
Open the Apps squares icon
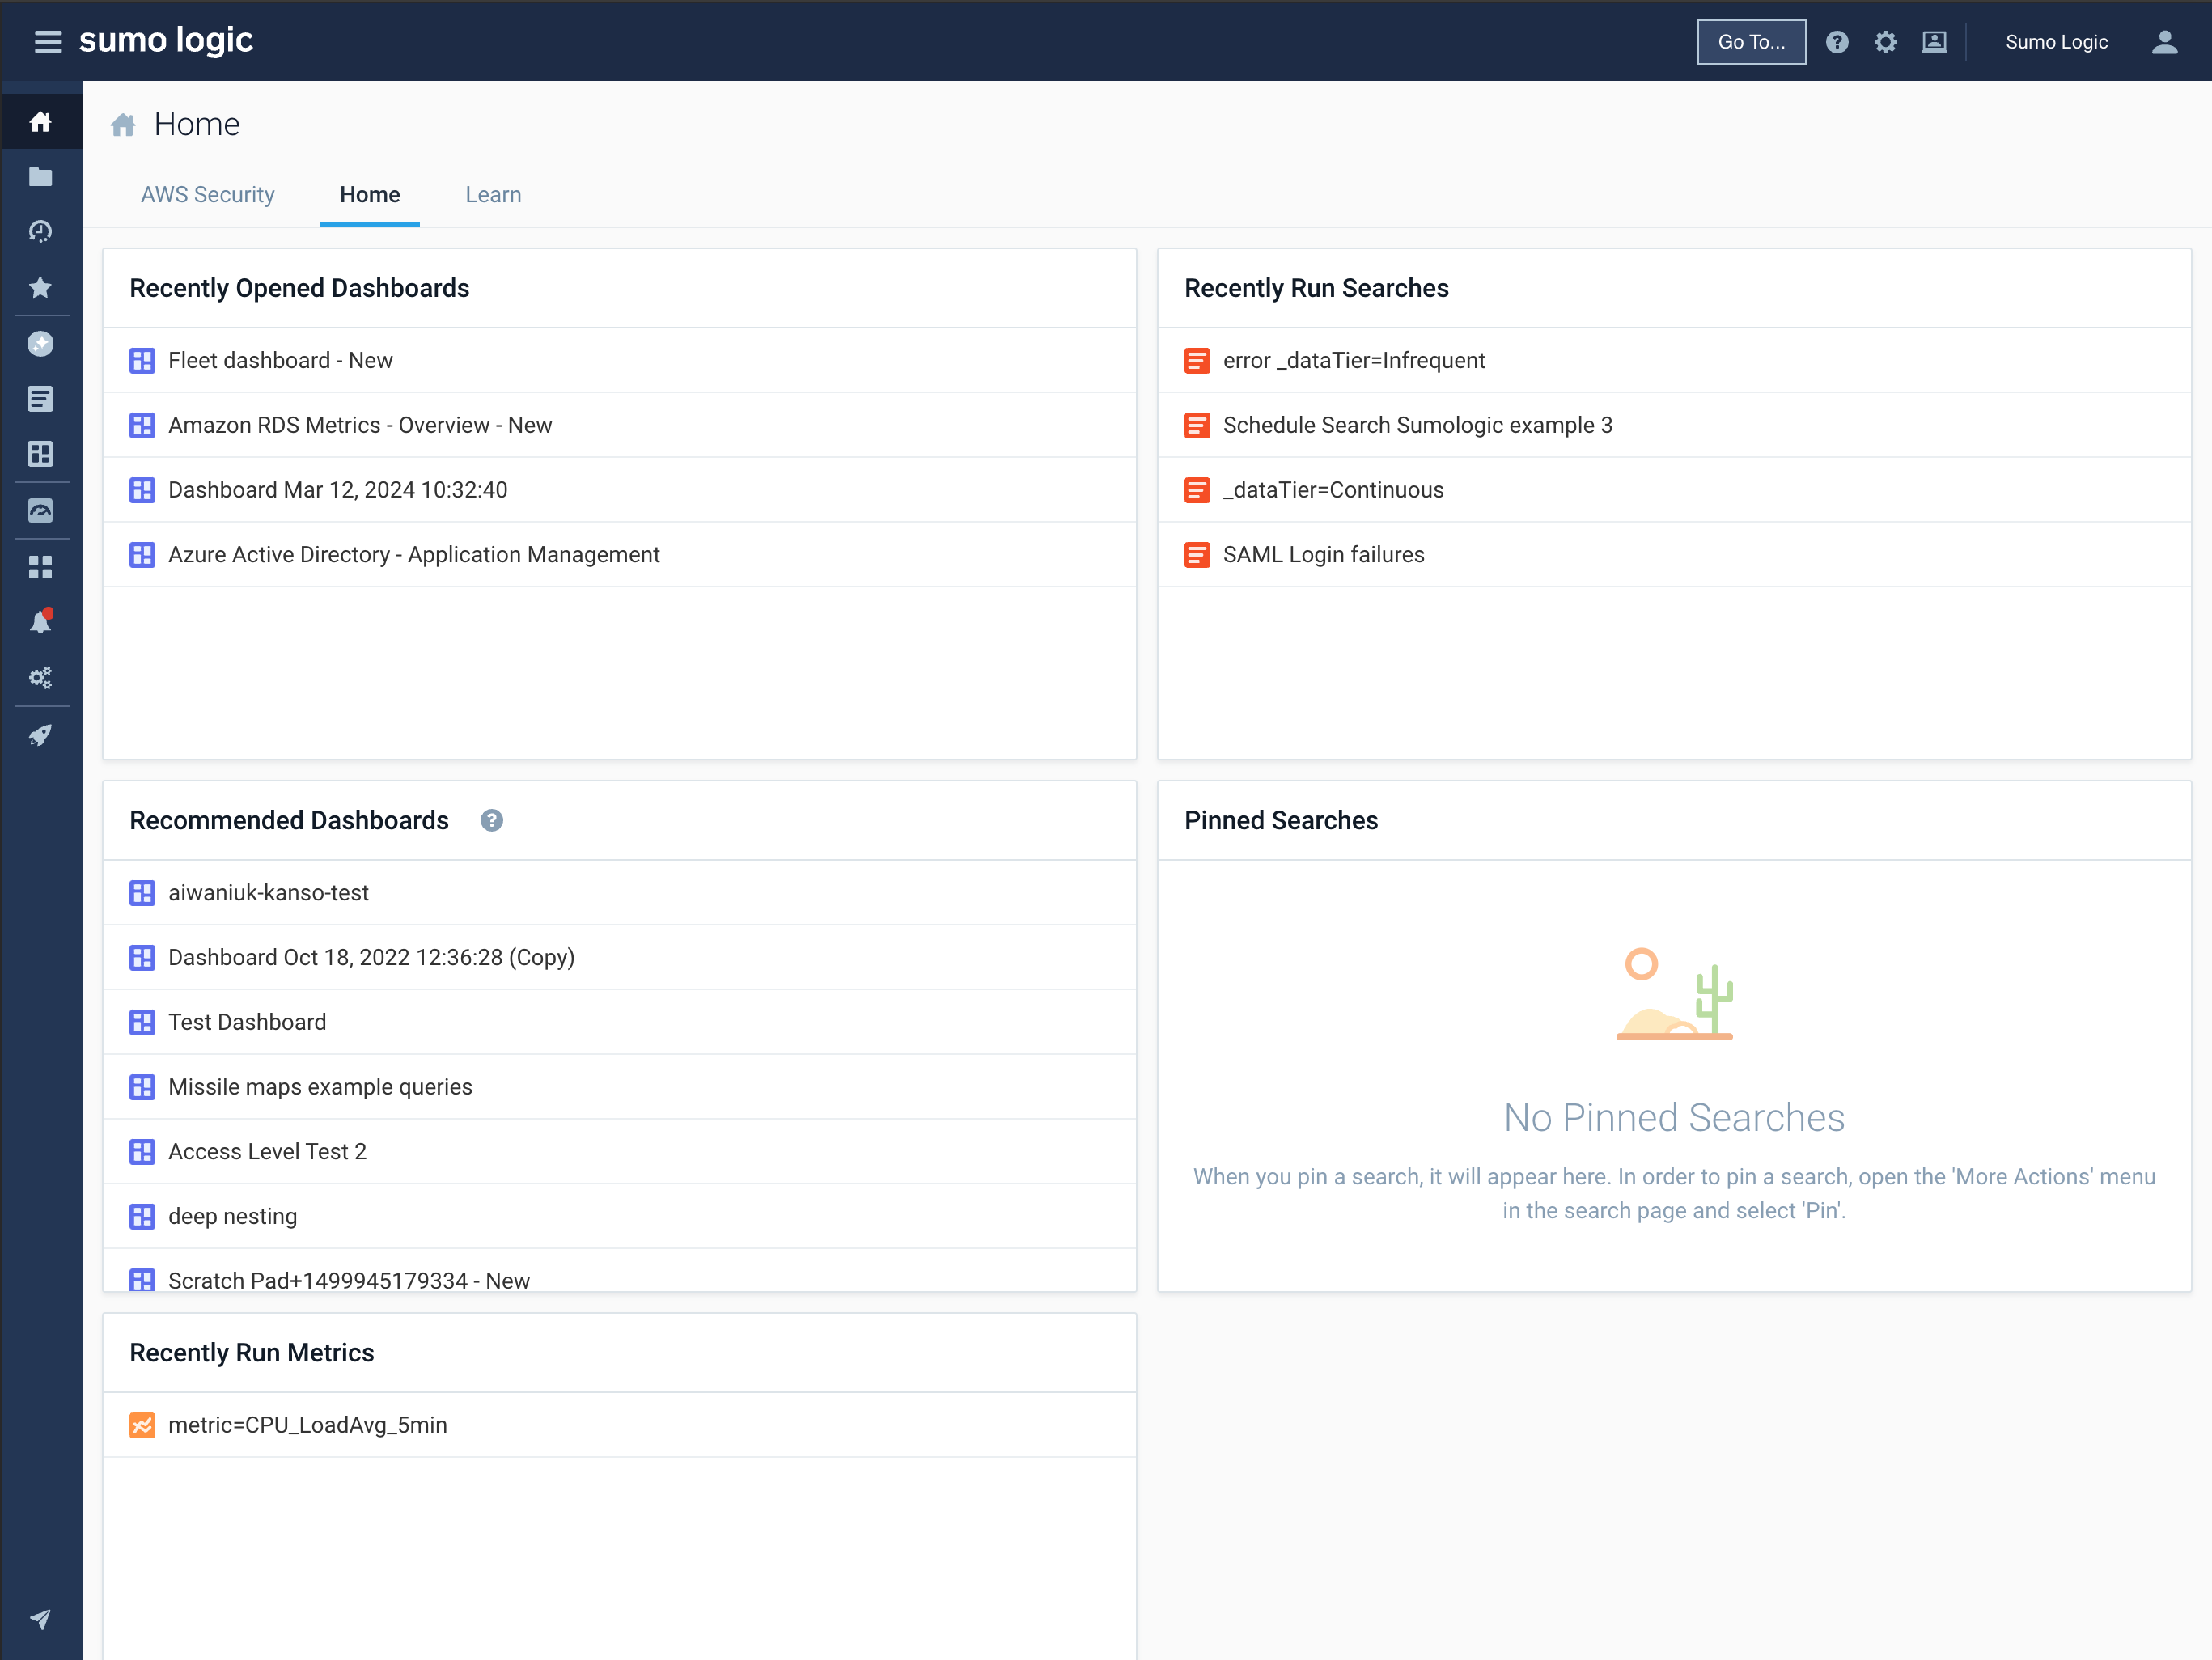(x=41, y=567)
